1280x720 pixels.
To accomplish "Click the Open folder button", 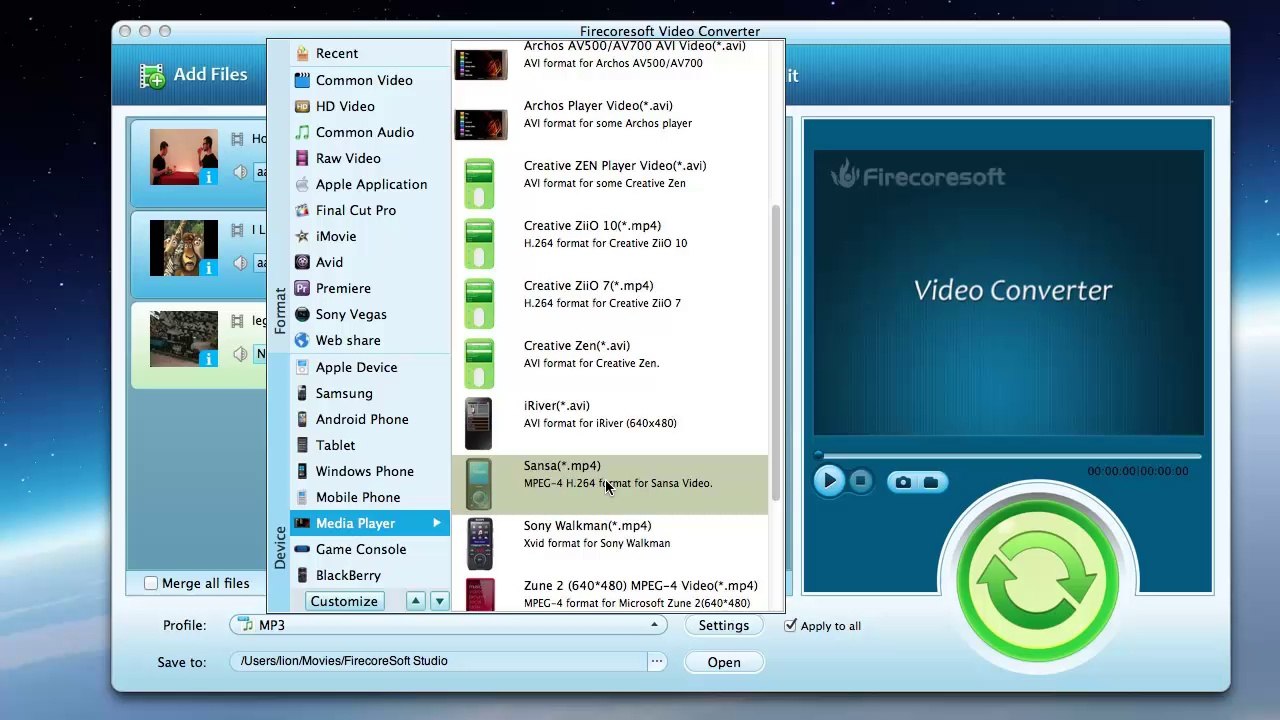I will (x=724, y=662).
